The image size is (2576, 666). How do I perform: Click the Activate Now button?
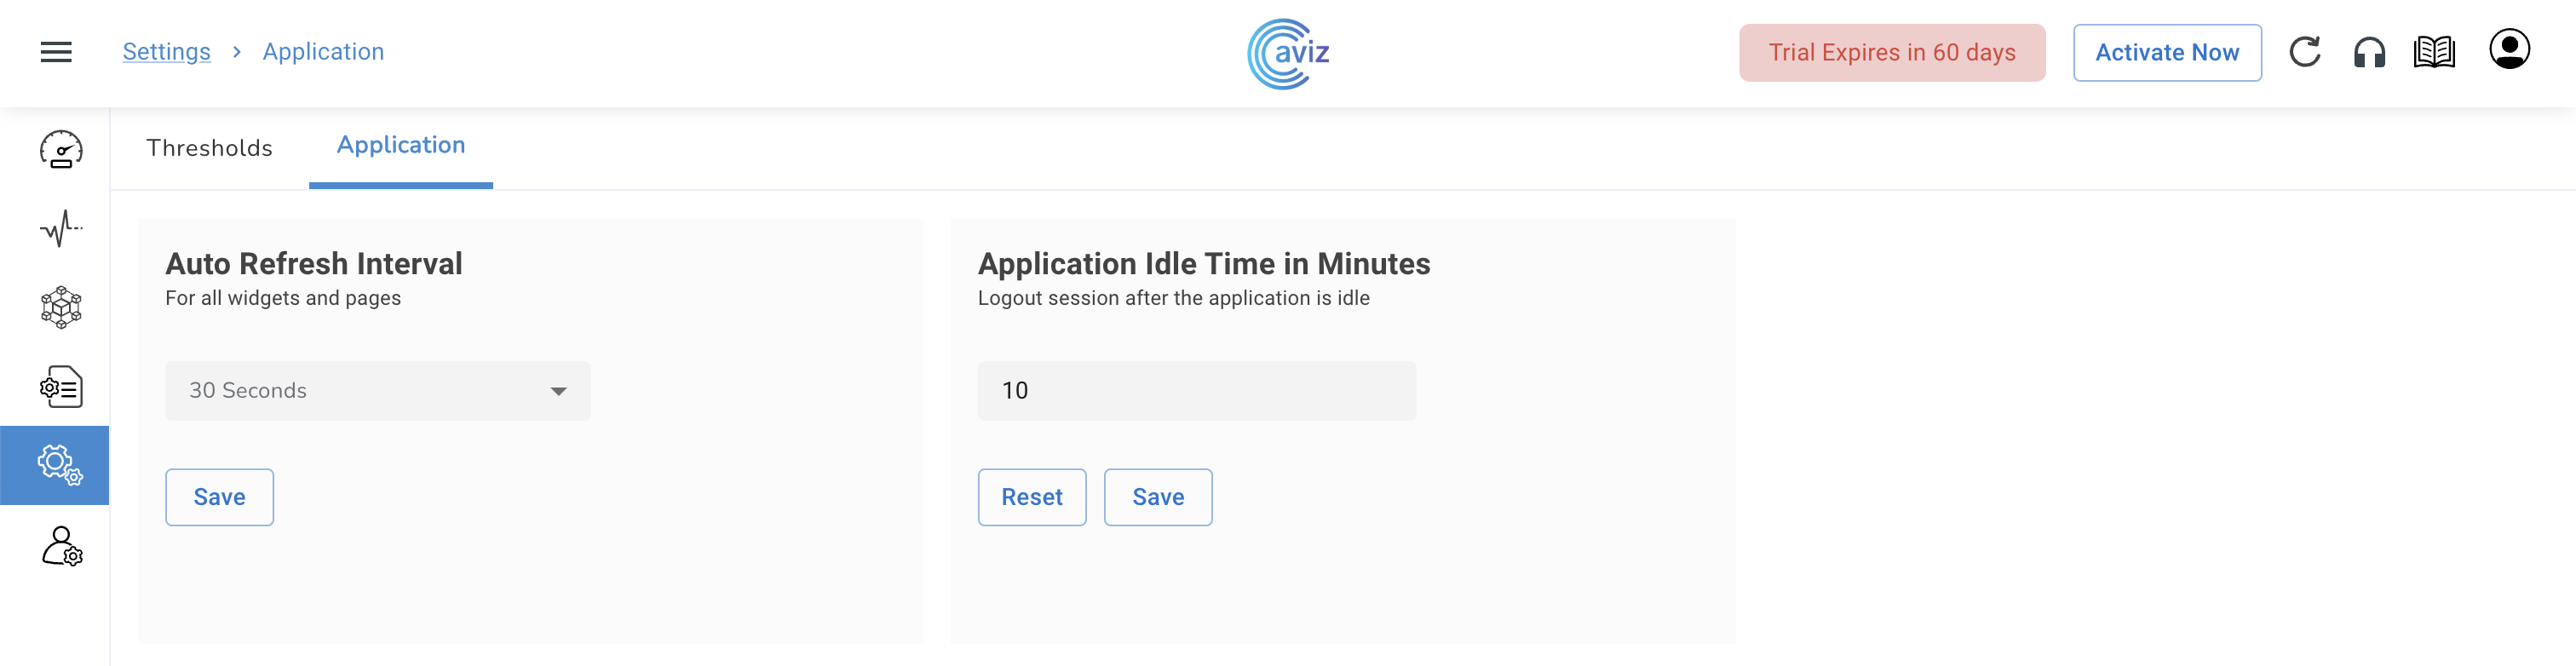2166,53
